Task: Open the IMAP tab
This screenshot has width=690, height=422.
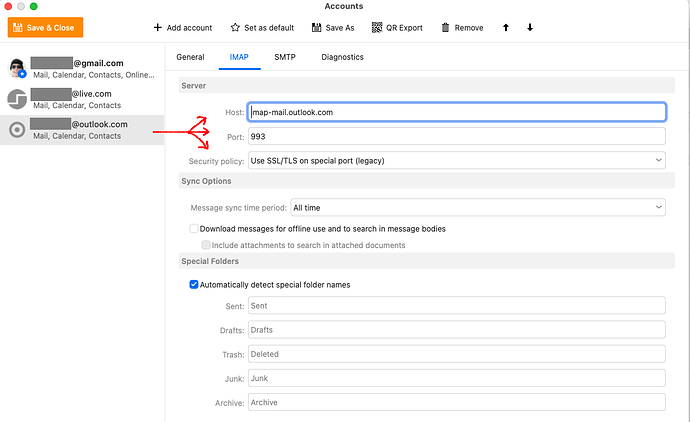Action: click(x=239, y=57)
